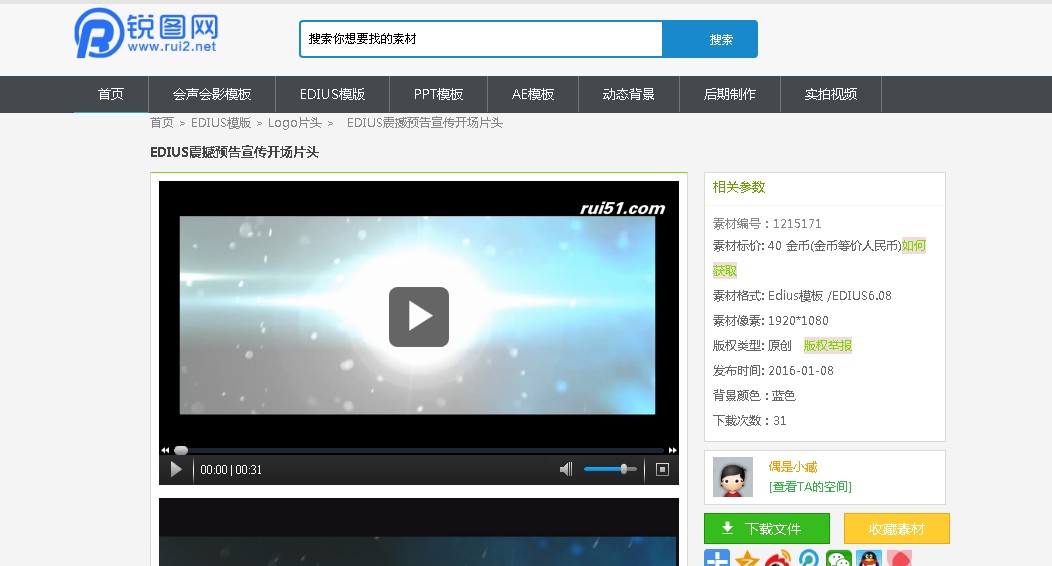Click the 相关参数 panel heading
This screenshot has width=1052, height=566.
point(739,187)
